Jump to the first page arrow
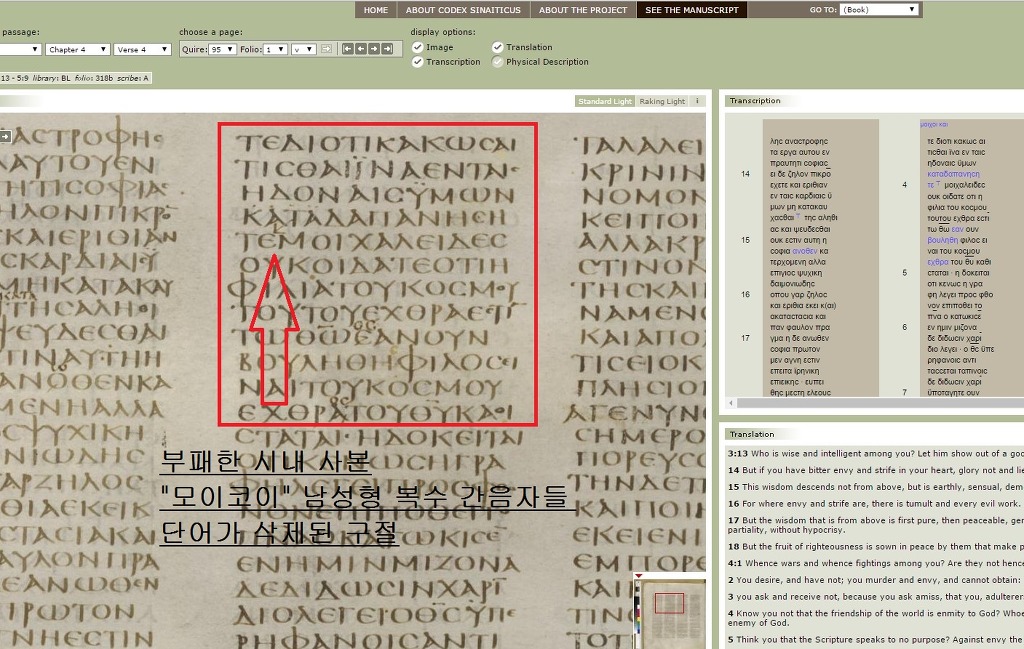1024x649 pixels. click(x=347, y=49)
